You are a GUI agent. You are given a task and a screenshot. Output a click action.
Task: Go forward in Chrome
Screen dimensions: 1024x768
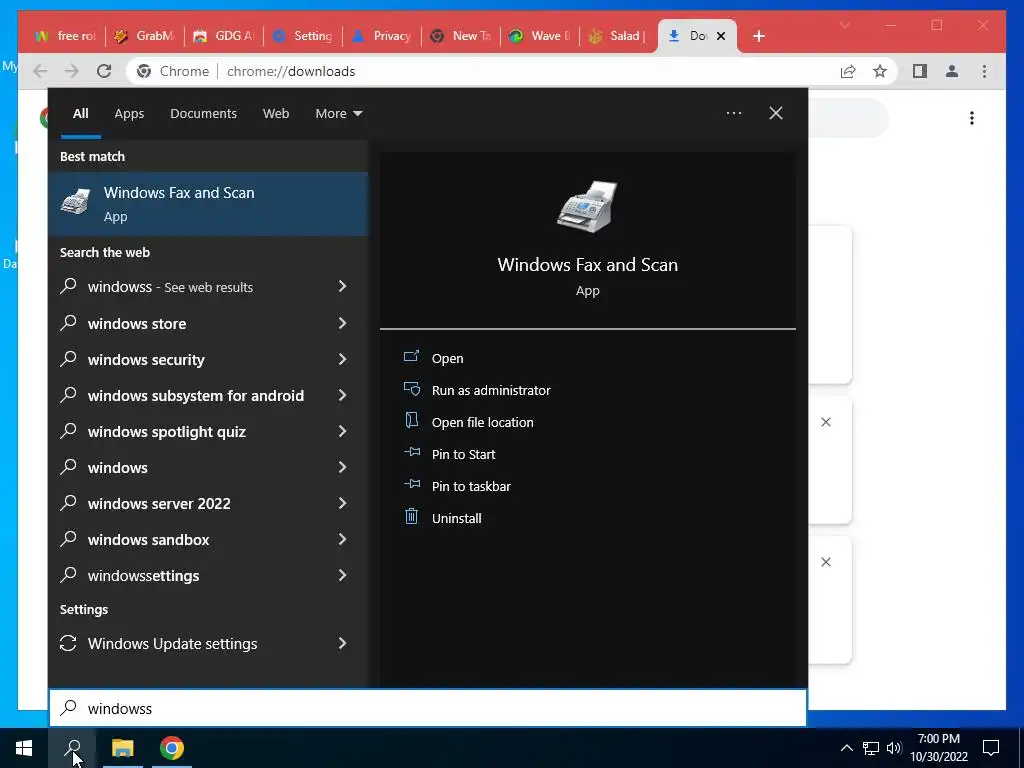pyautogui.click(x=71, y=71)
